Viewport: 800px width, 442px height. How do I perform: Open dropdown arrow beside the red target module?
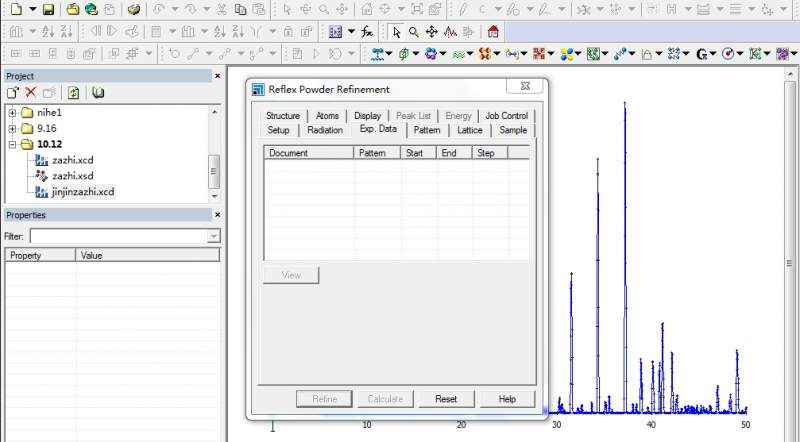coord(740,54)
